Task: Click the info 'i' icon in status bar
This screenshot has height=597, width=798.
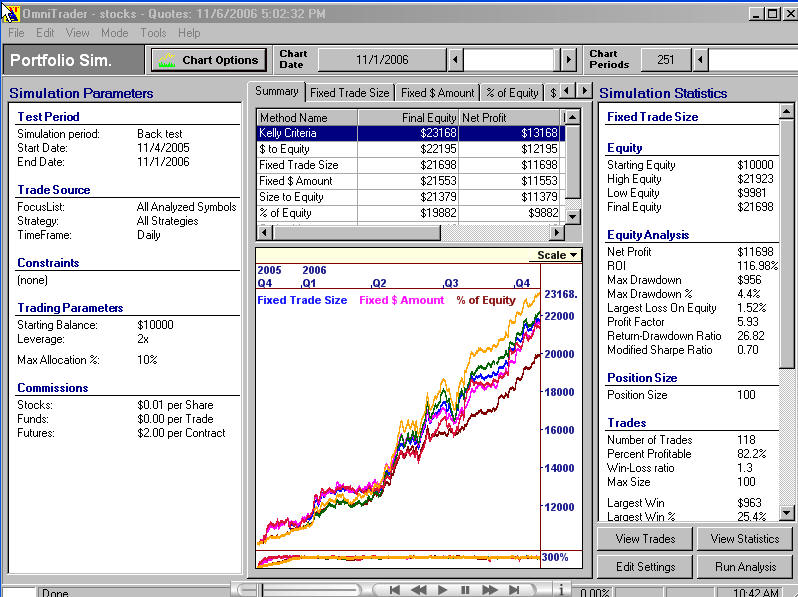Action: pyautogui.click(x=561, y=589)
